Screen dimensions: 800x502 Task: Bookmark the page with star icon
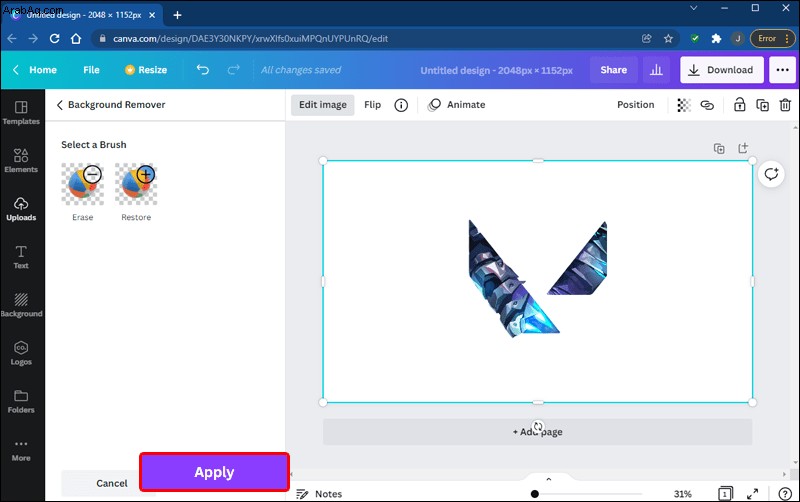pyautogui.click(x=668, y=38)
